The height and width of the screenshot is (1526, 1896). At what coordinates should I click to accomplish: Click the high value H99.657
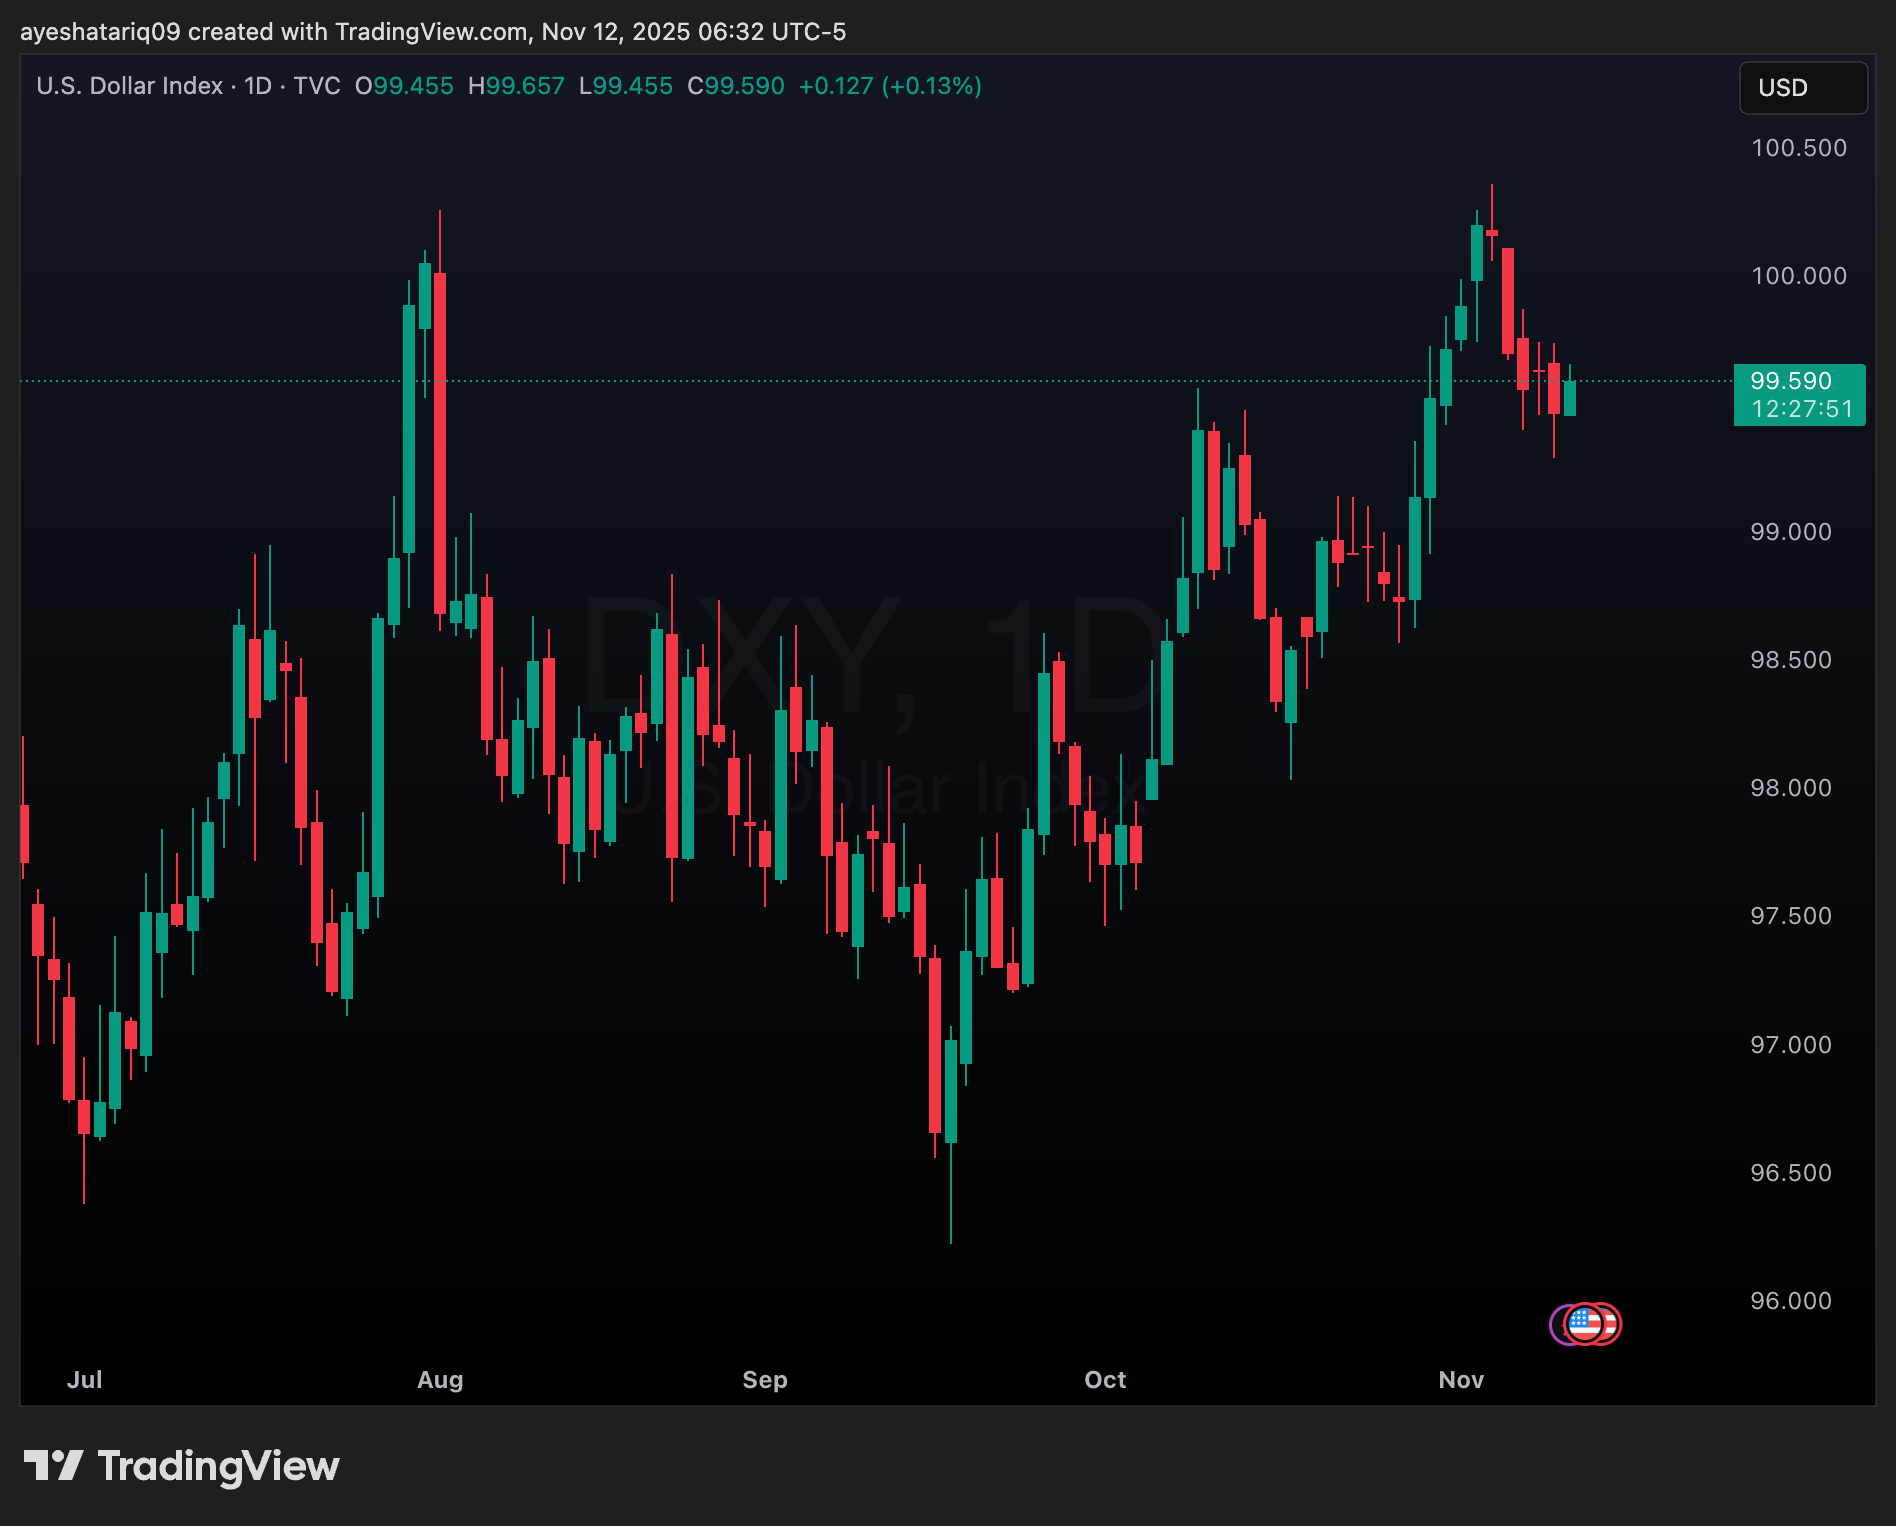pyautogui.click(x=516, y=86)
